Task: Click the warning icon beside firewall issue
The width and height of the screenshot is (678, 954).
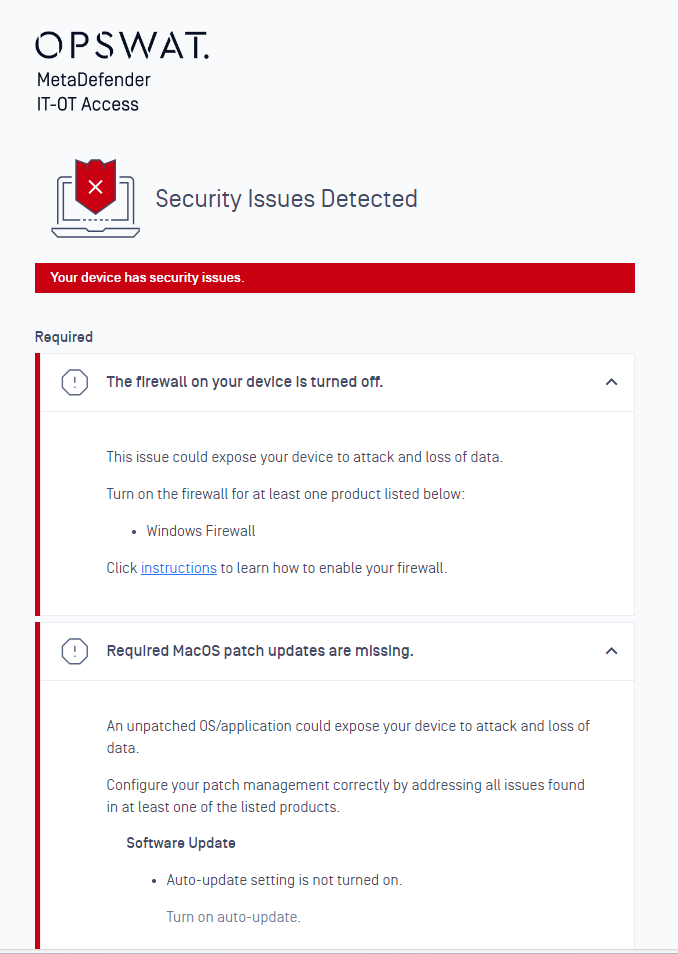Action: 75,382
